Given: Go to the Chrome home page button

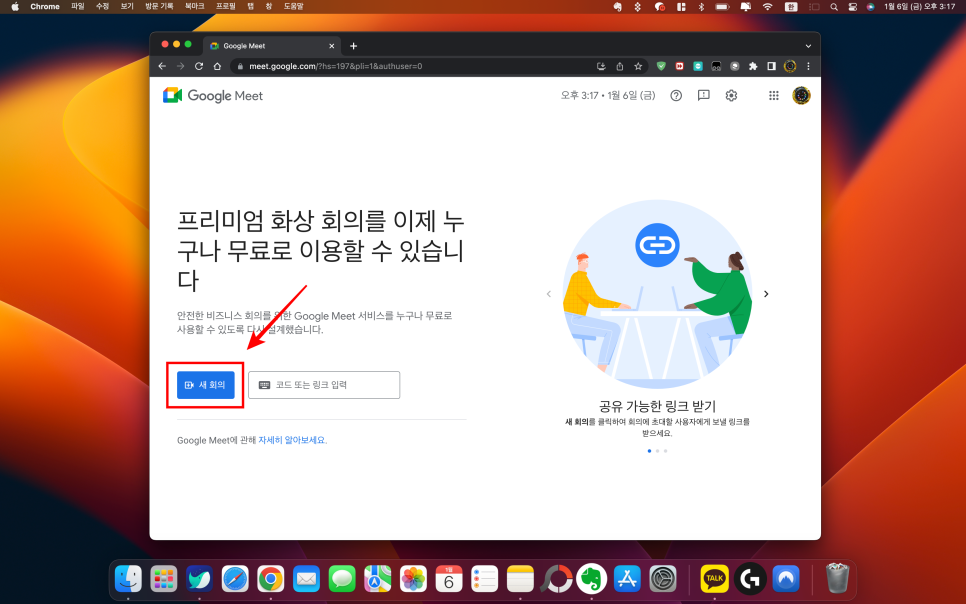Looking at the screenshot, I should (x=217, y=66).
